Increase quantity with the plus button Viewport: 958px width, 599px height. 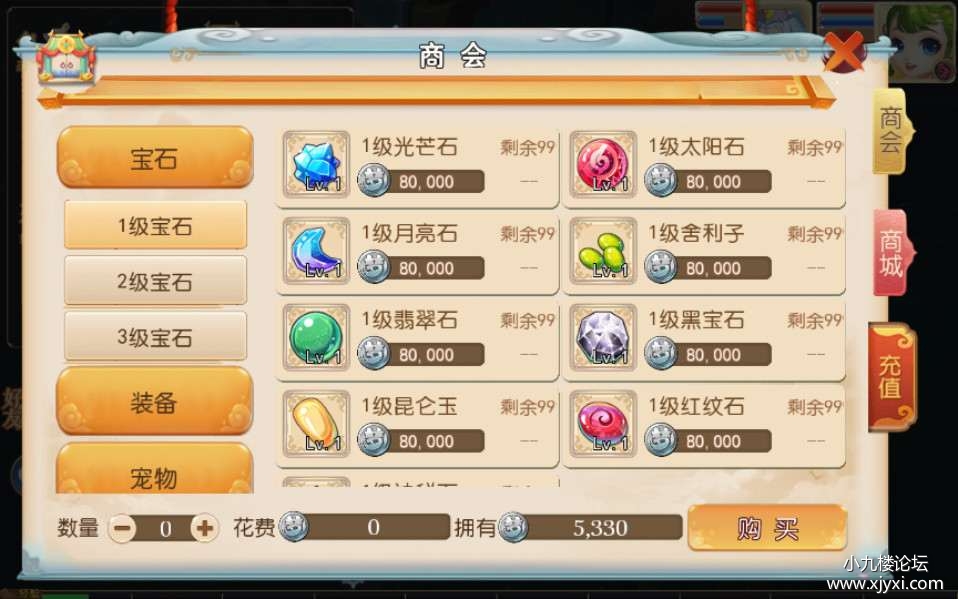tap(204, 527)
